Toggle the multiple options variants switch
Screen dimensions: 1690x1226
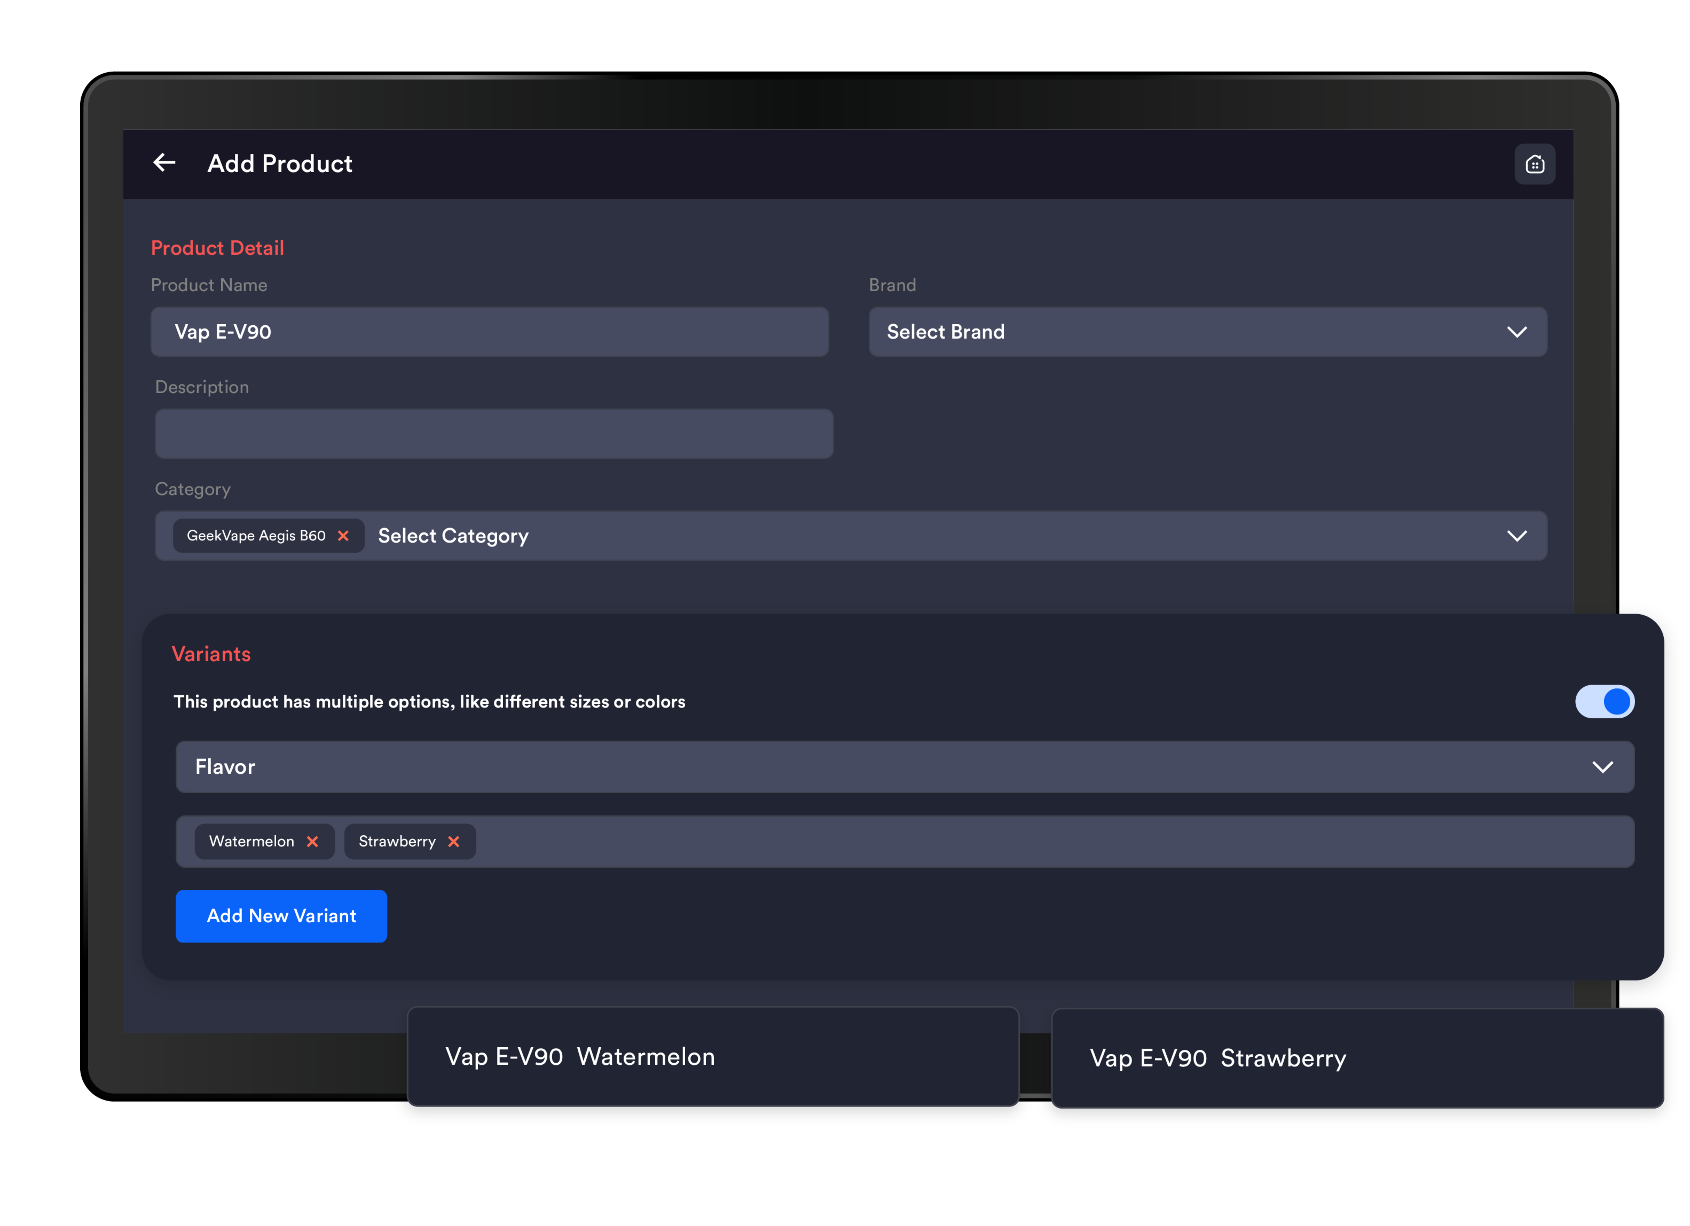[1604, 702]
